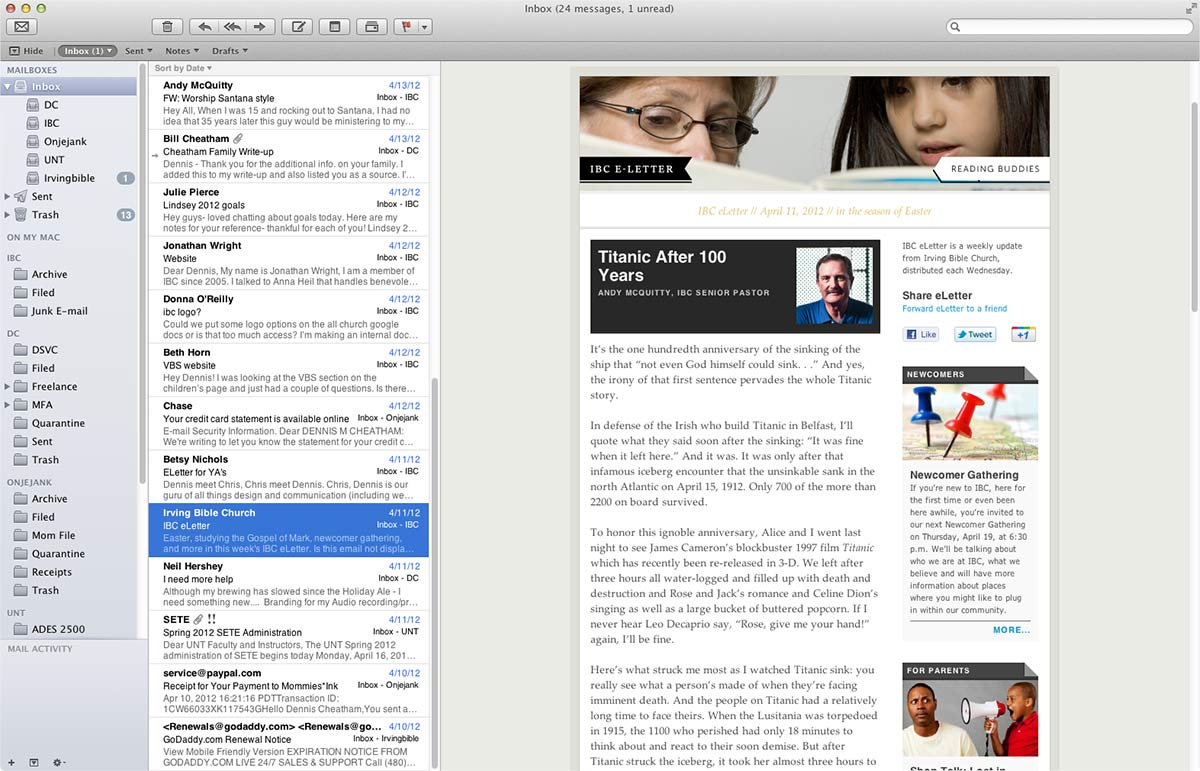Image resolution: width=1200 pixels, height=771 pixels.
Task: Click the message list scrollbar
Action: coord(435,573)
